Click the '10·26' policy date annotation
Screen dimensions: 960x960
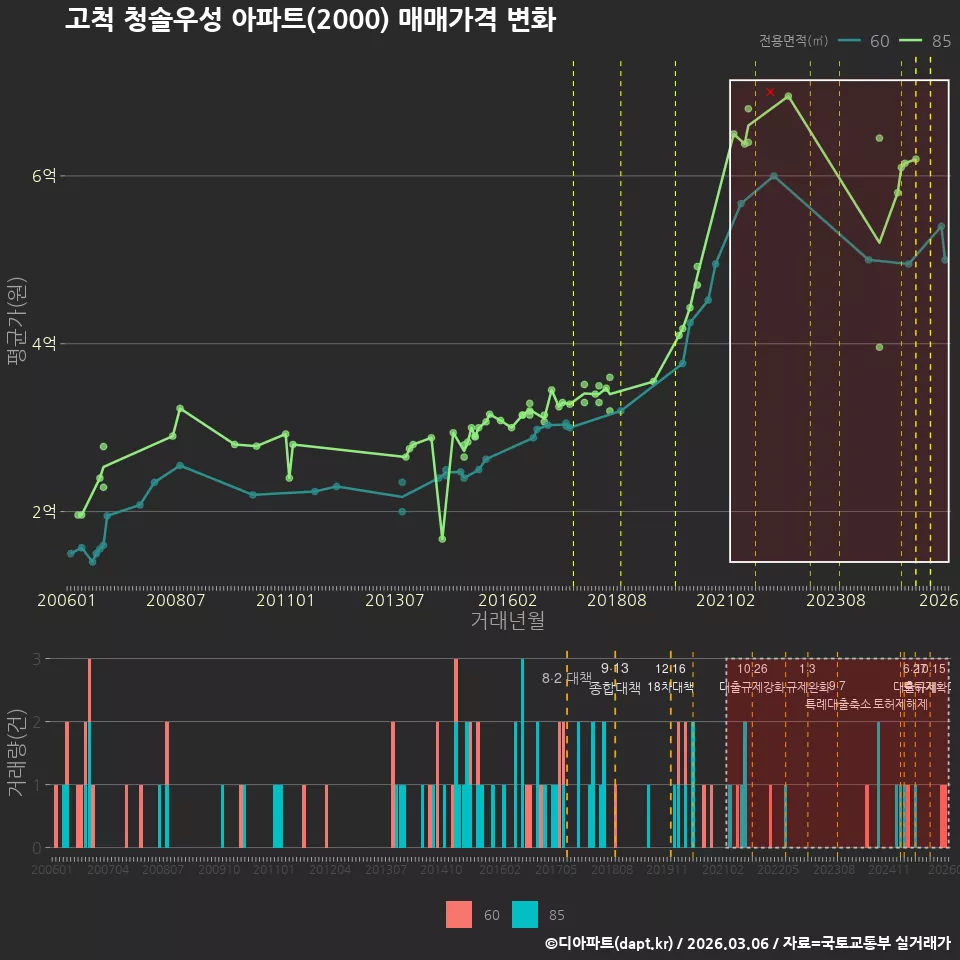(x=752, y=669)
